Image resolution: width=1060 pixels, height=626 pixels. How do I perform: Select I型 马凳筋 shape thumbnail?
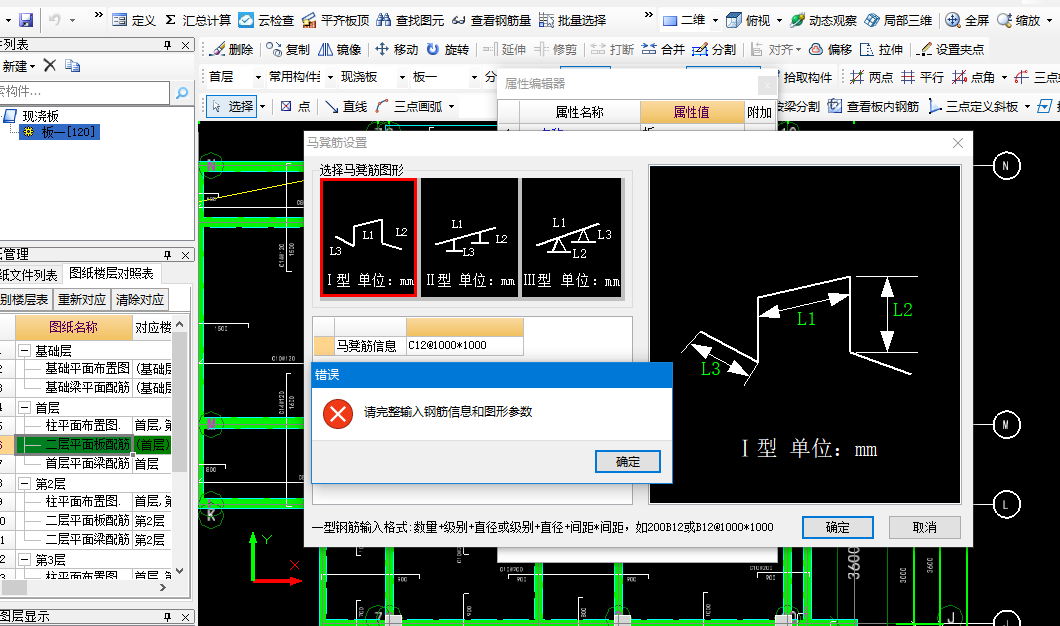tap(368, 237)
